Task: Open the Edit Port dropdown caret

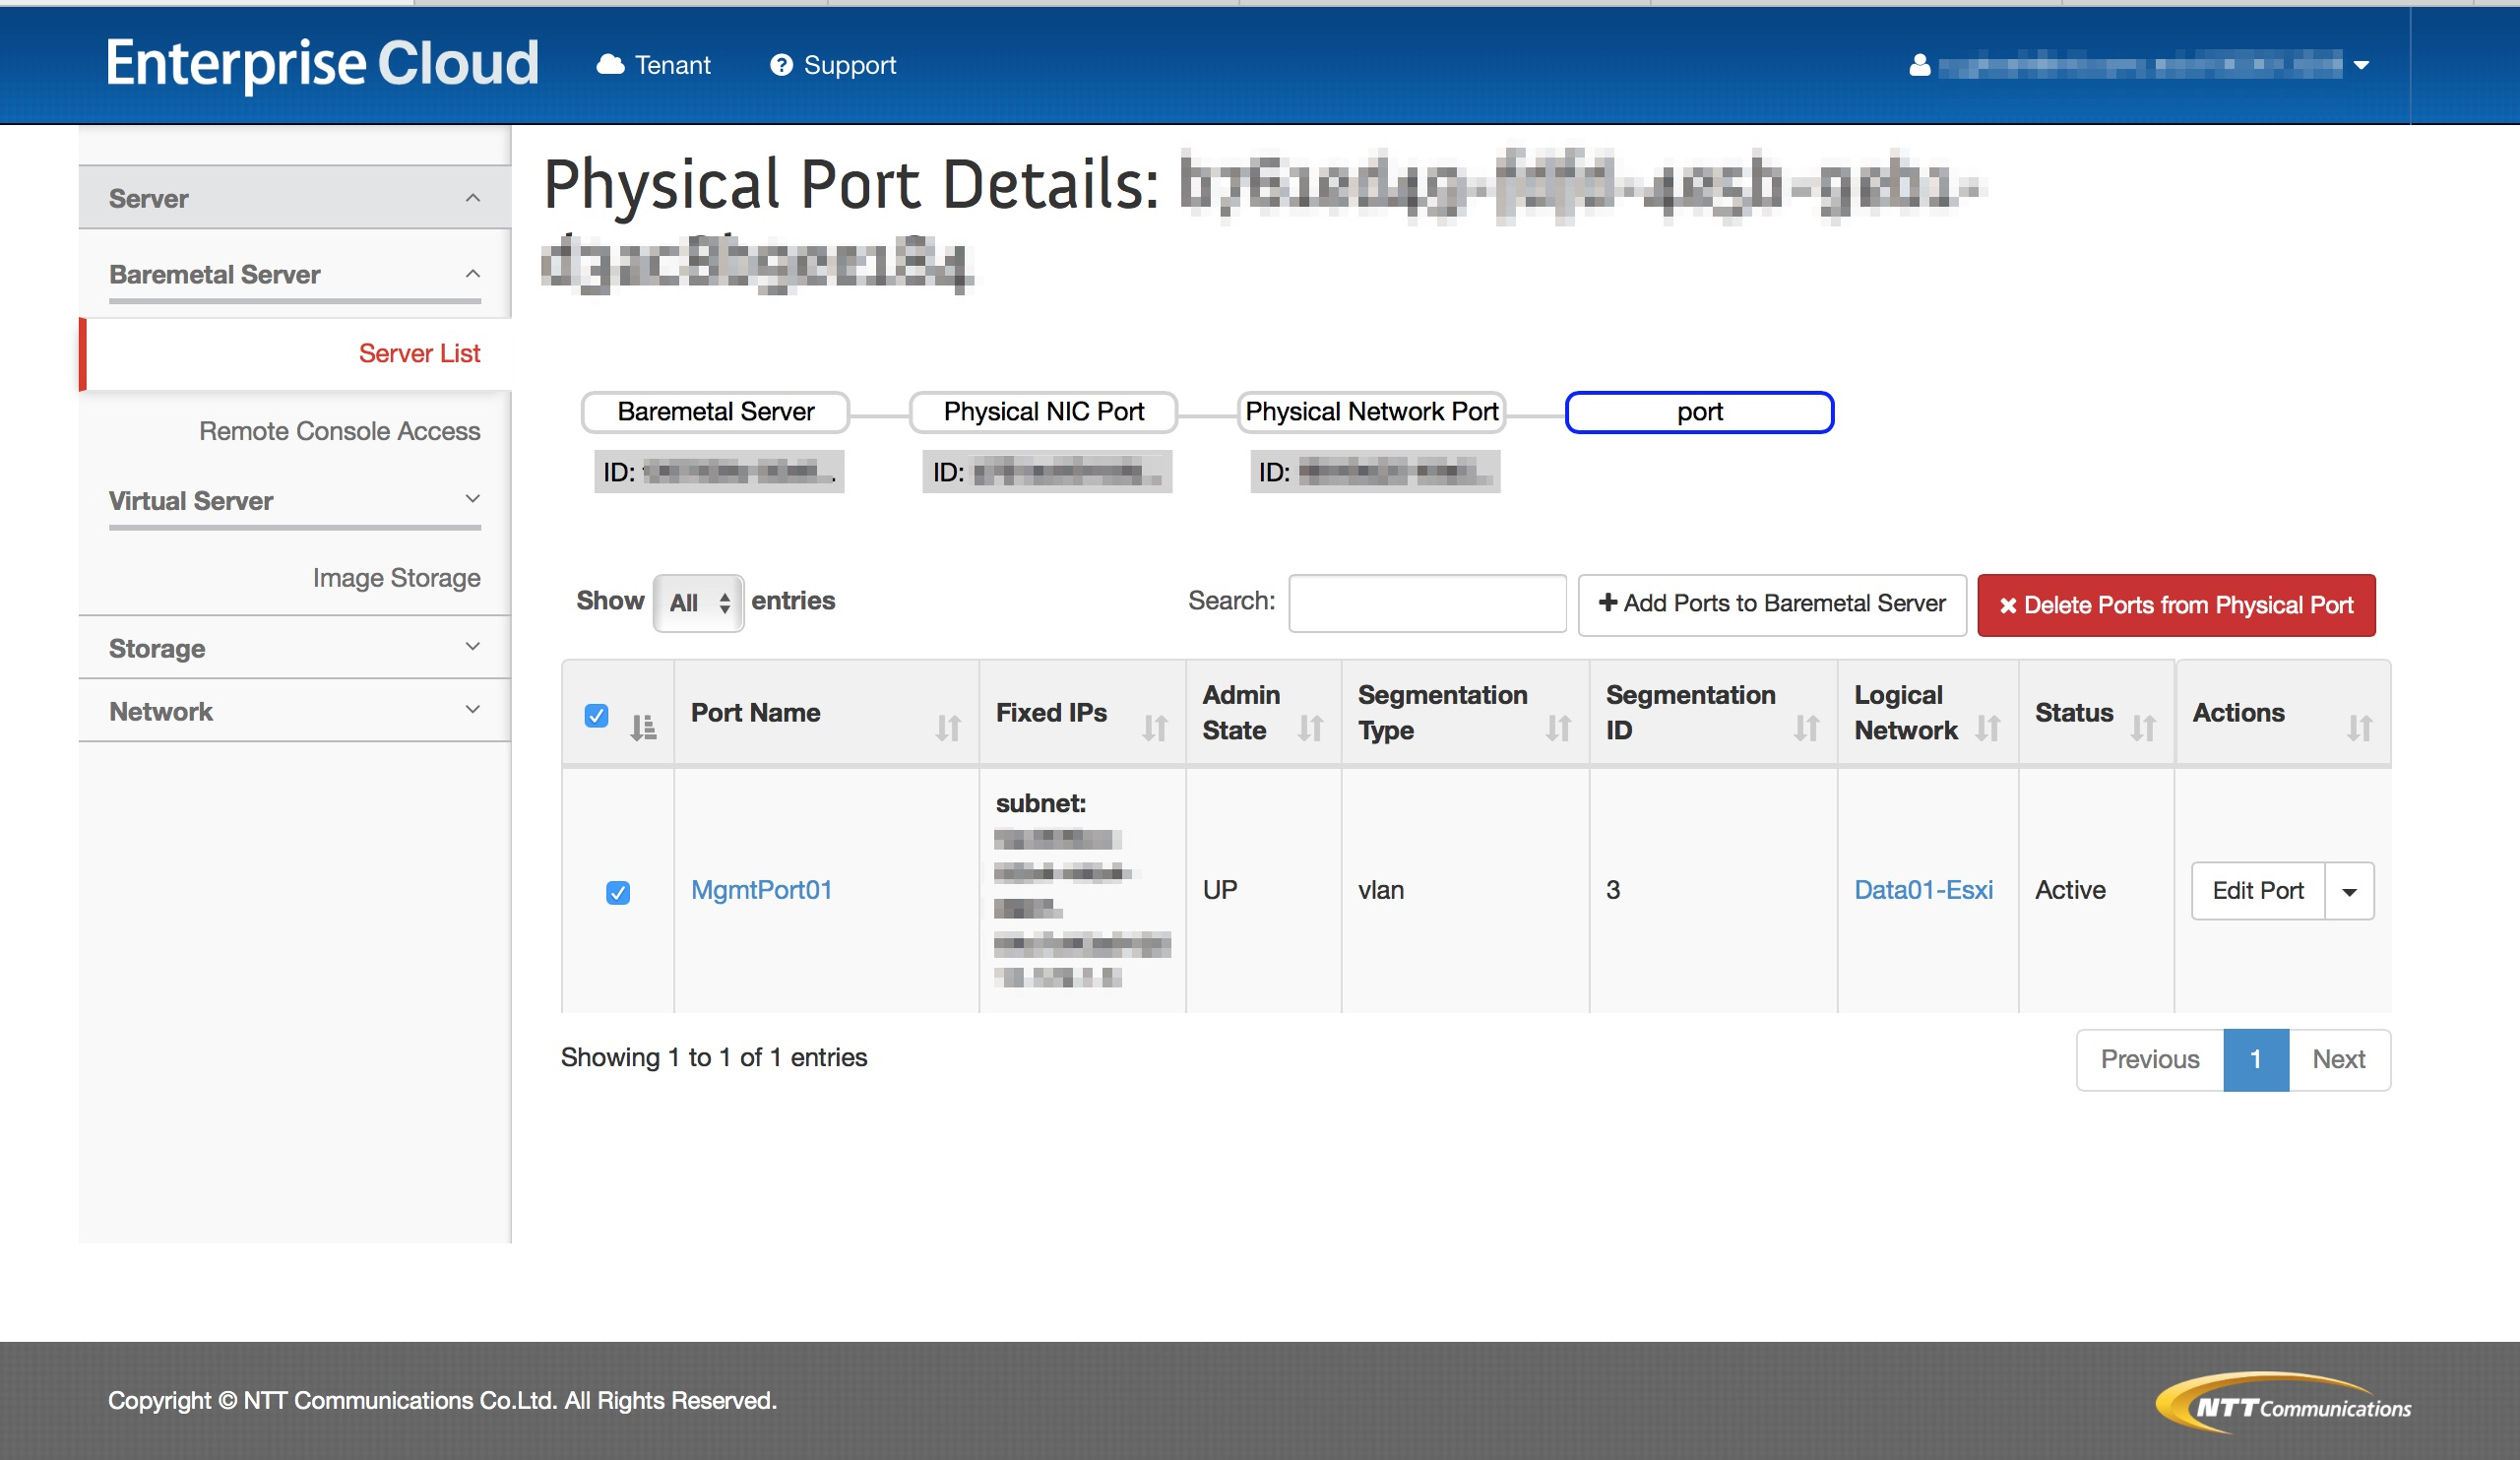Action: (x=2349, y=891)
